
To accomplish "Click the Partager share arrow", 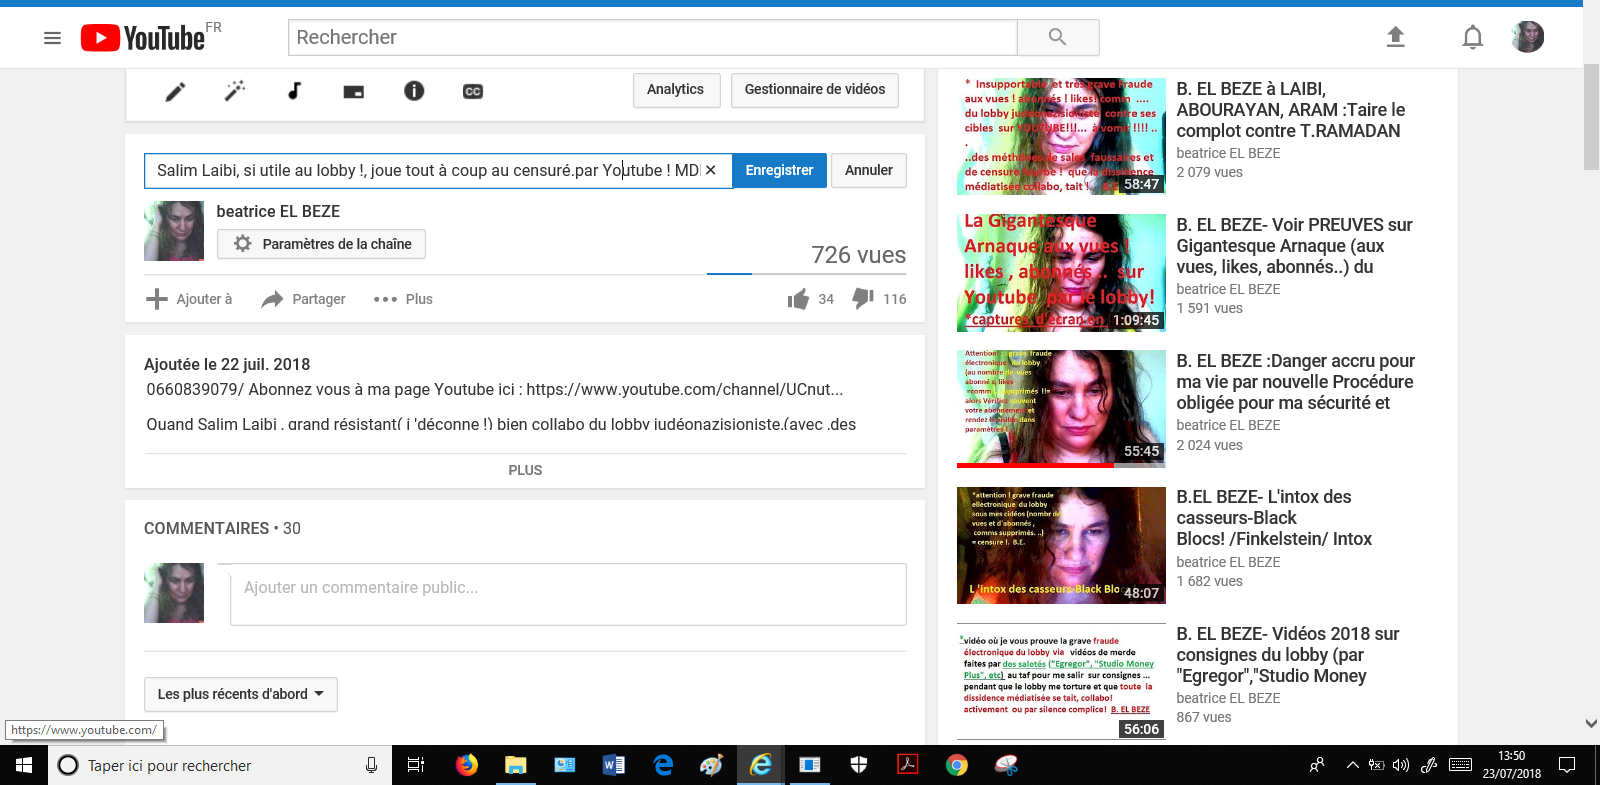I will 272,299.
